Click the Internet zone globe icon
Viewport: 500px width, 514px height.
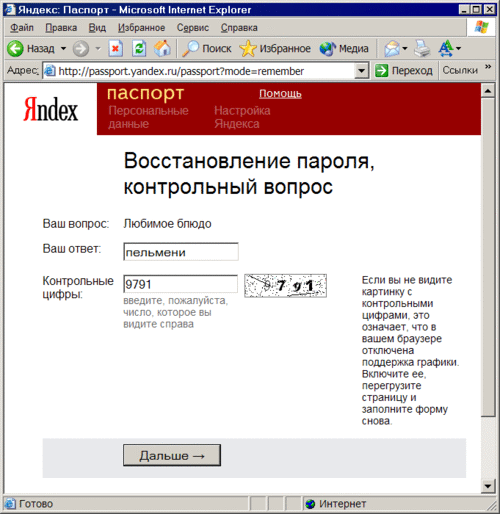click(310, 504)
